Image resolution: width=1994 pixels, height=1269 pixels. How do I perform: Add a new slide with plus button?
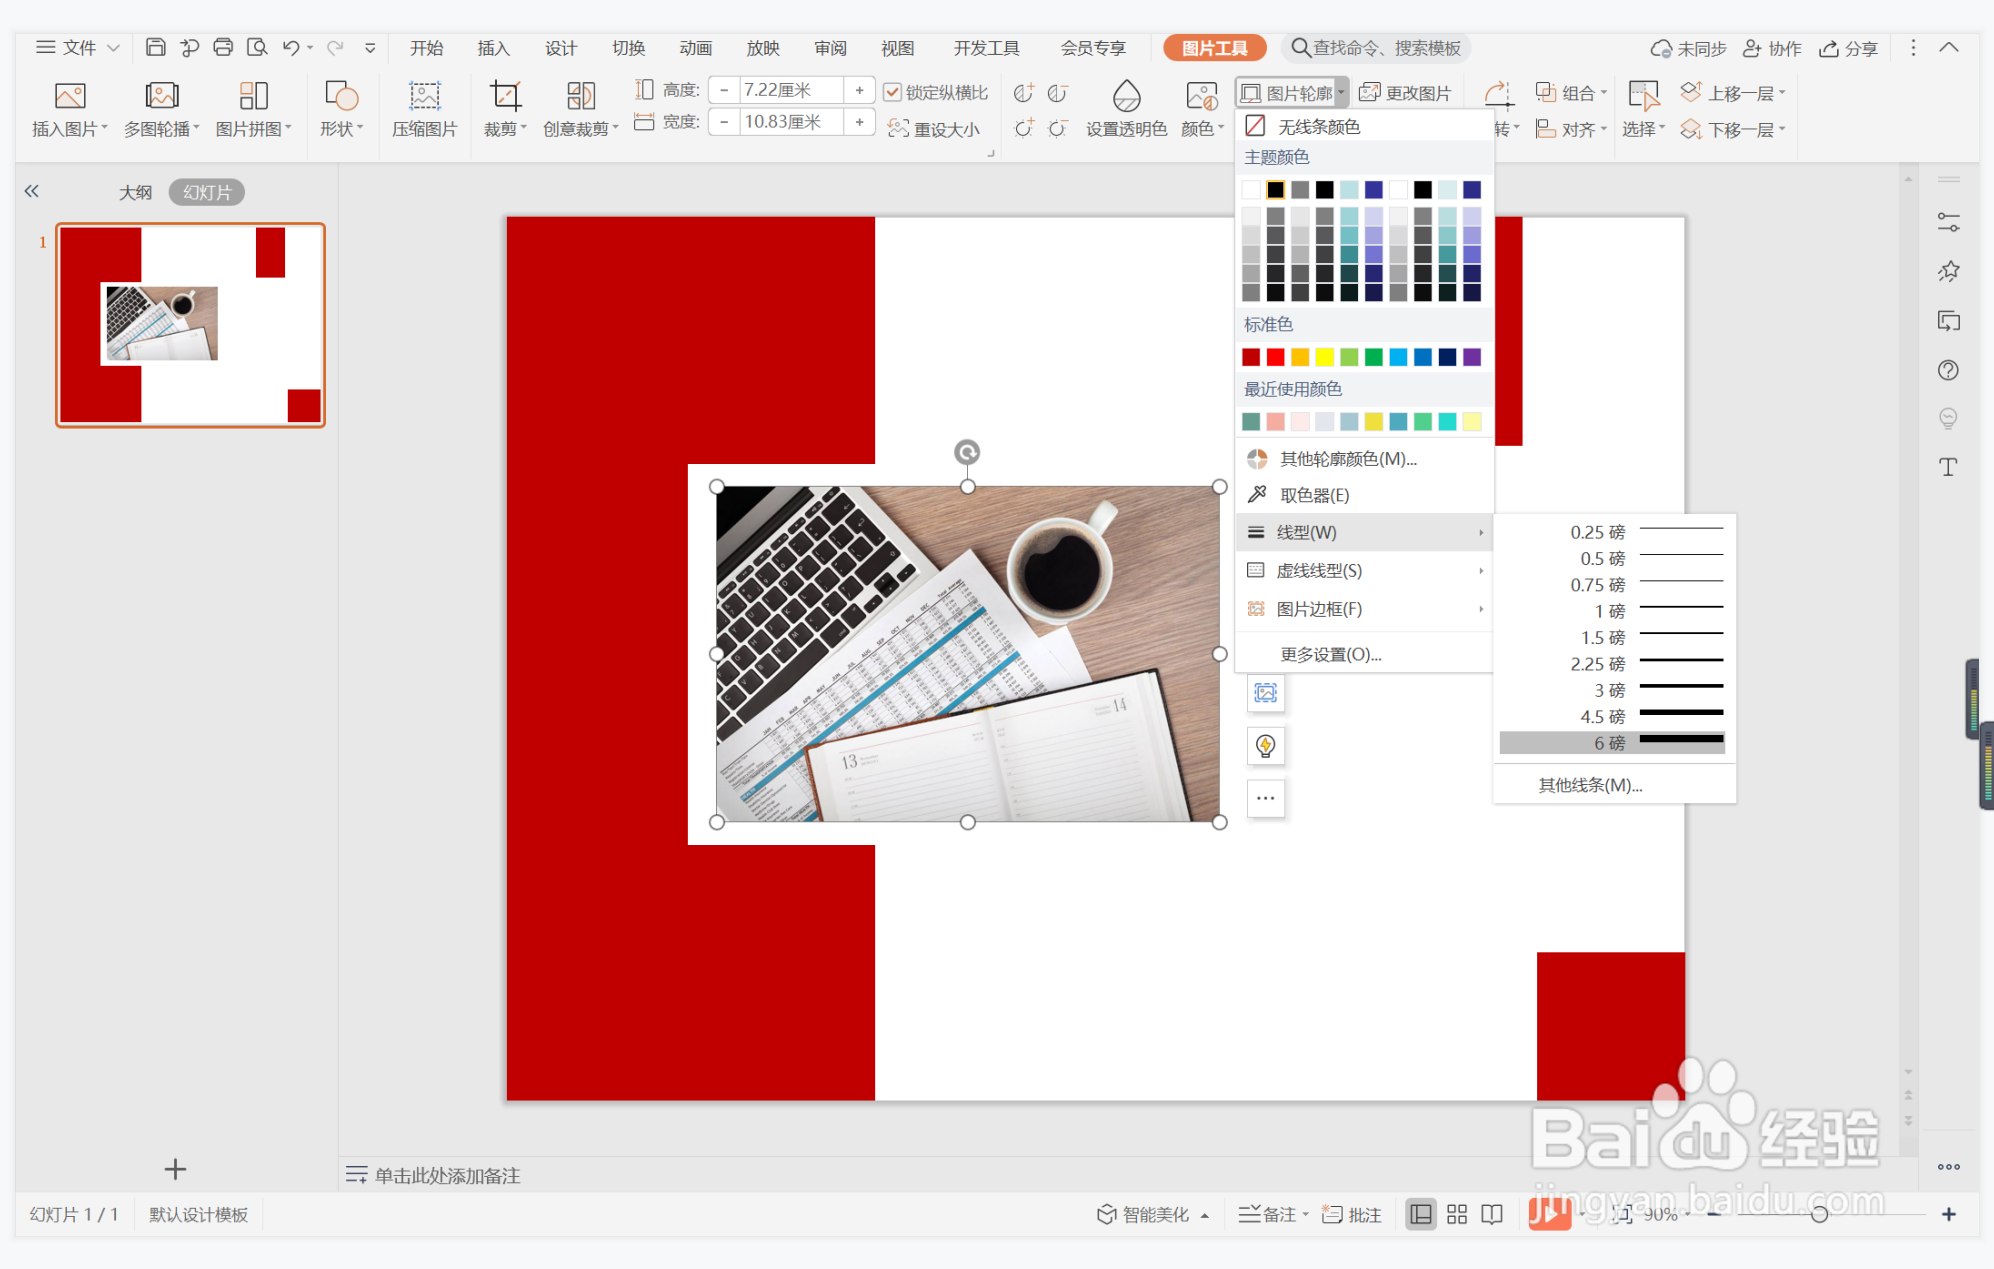point(175,1169)
